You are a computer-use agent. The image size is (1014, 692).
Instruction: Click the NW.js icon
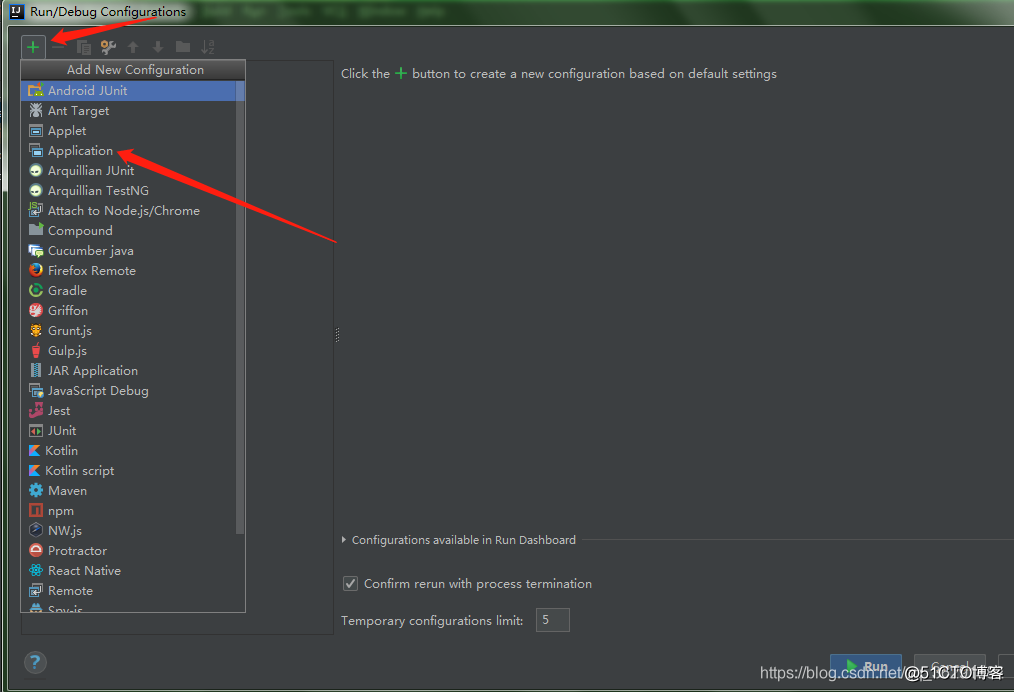point(36,530)
